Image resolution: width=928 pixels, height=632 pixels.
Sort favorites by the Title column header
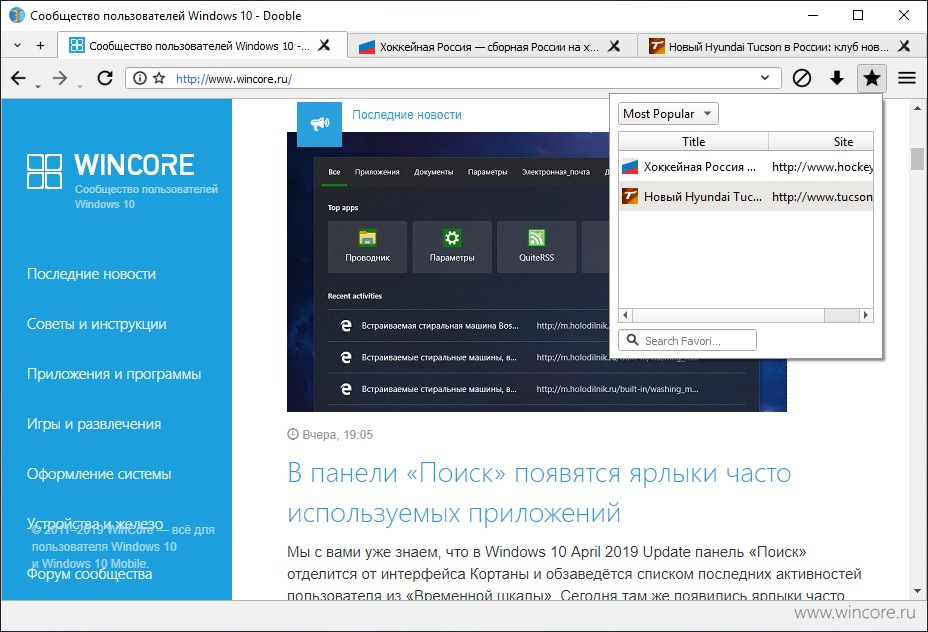coord(694,141)
